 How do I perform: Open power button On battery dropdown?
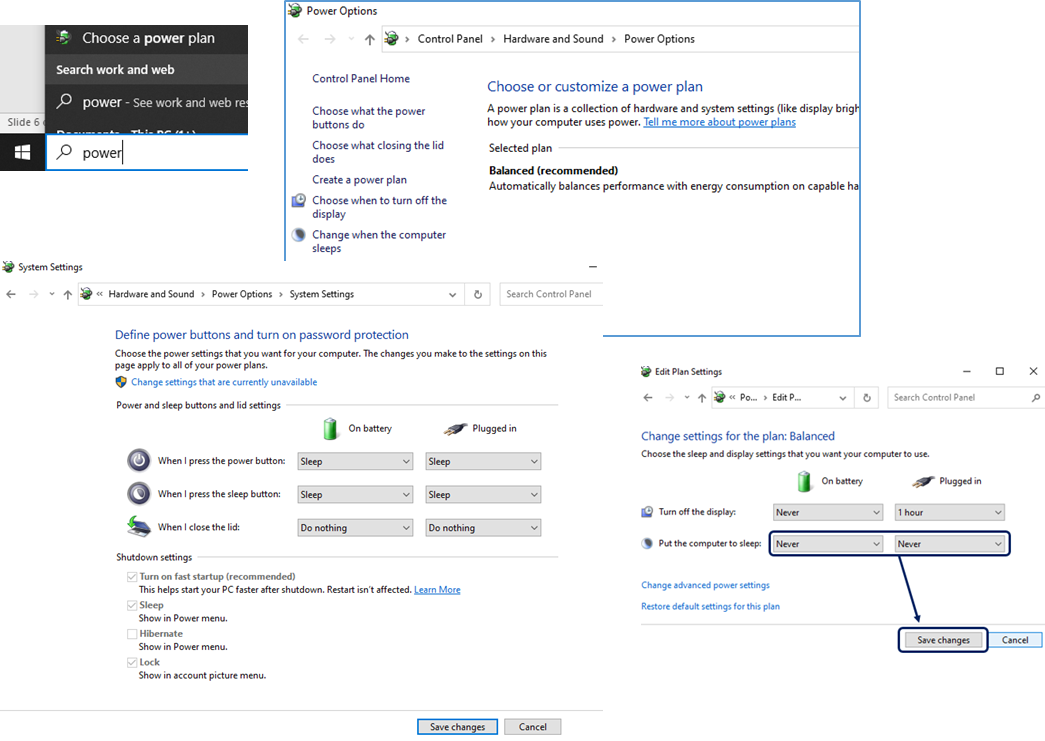355,461
